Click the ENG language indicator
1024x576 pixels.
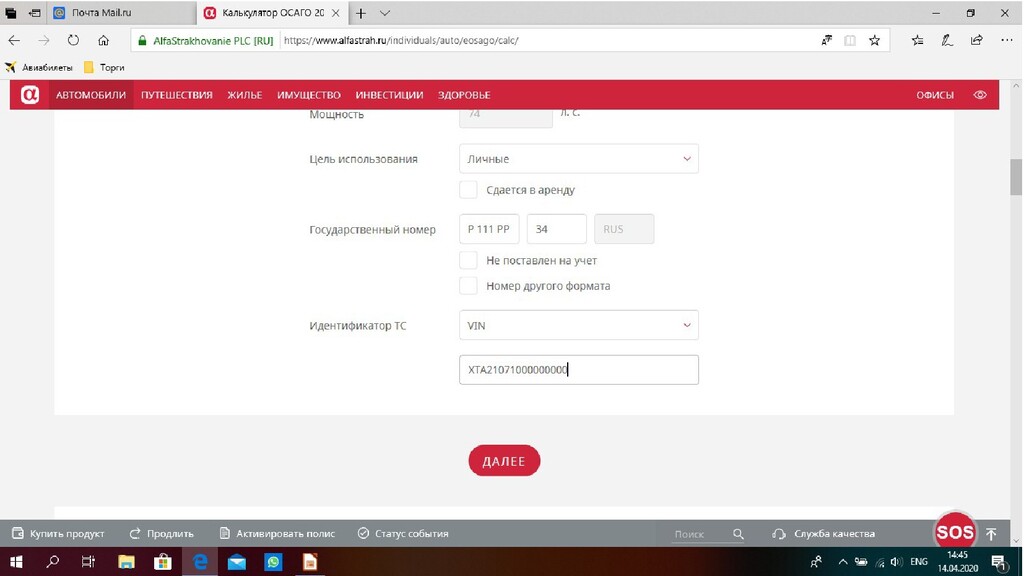pos(918,562)
